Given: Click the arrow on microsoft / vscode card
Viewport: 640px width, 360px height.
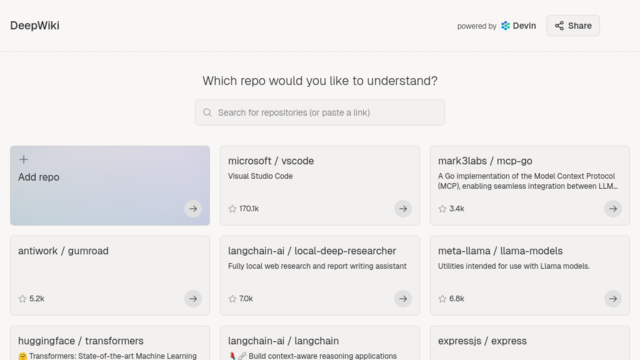Looking at the screenshot, I should (x=403, y=209).
